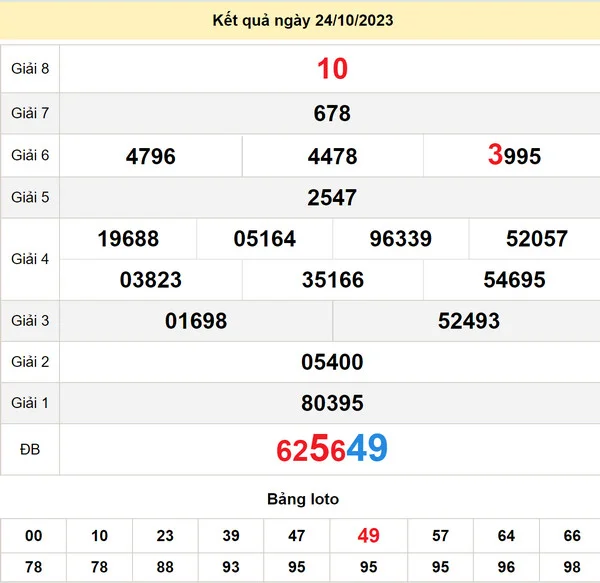Click the Giải 3 number 01698
This screenshot has height=583, width=600.
[x=196, y=321]
